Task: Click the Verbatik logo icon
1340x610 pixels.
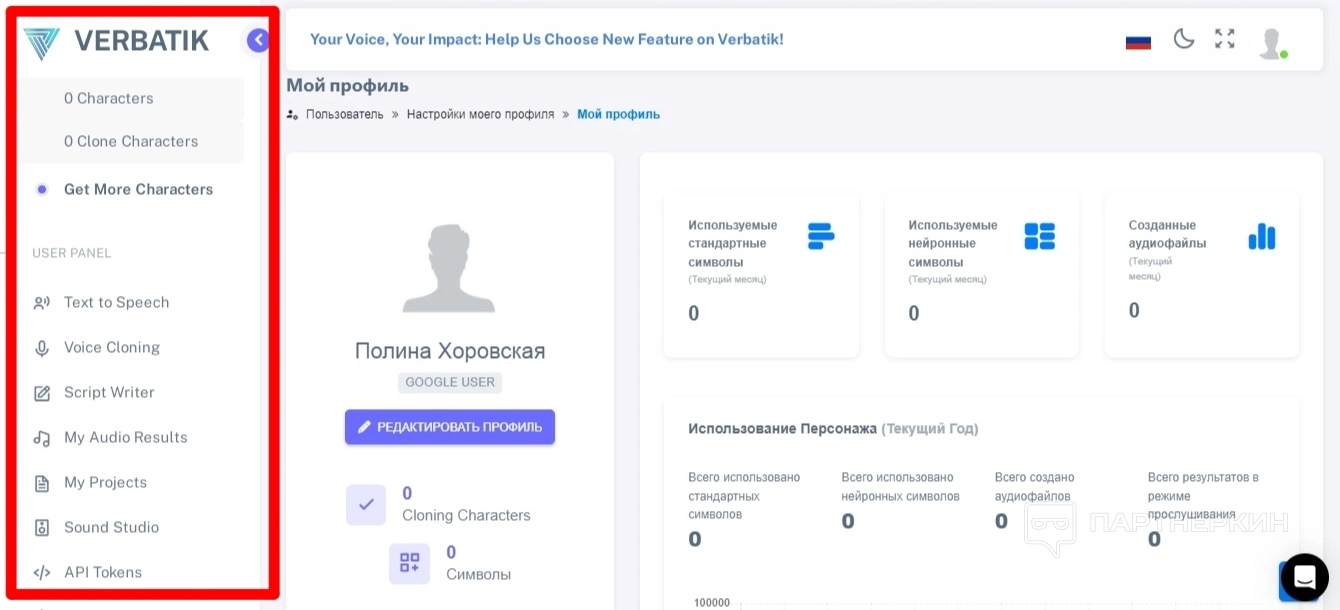Action: (x=42, y=42)
